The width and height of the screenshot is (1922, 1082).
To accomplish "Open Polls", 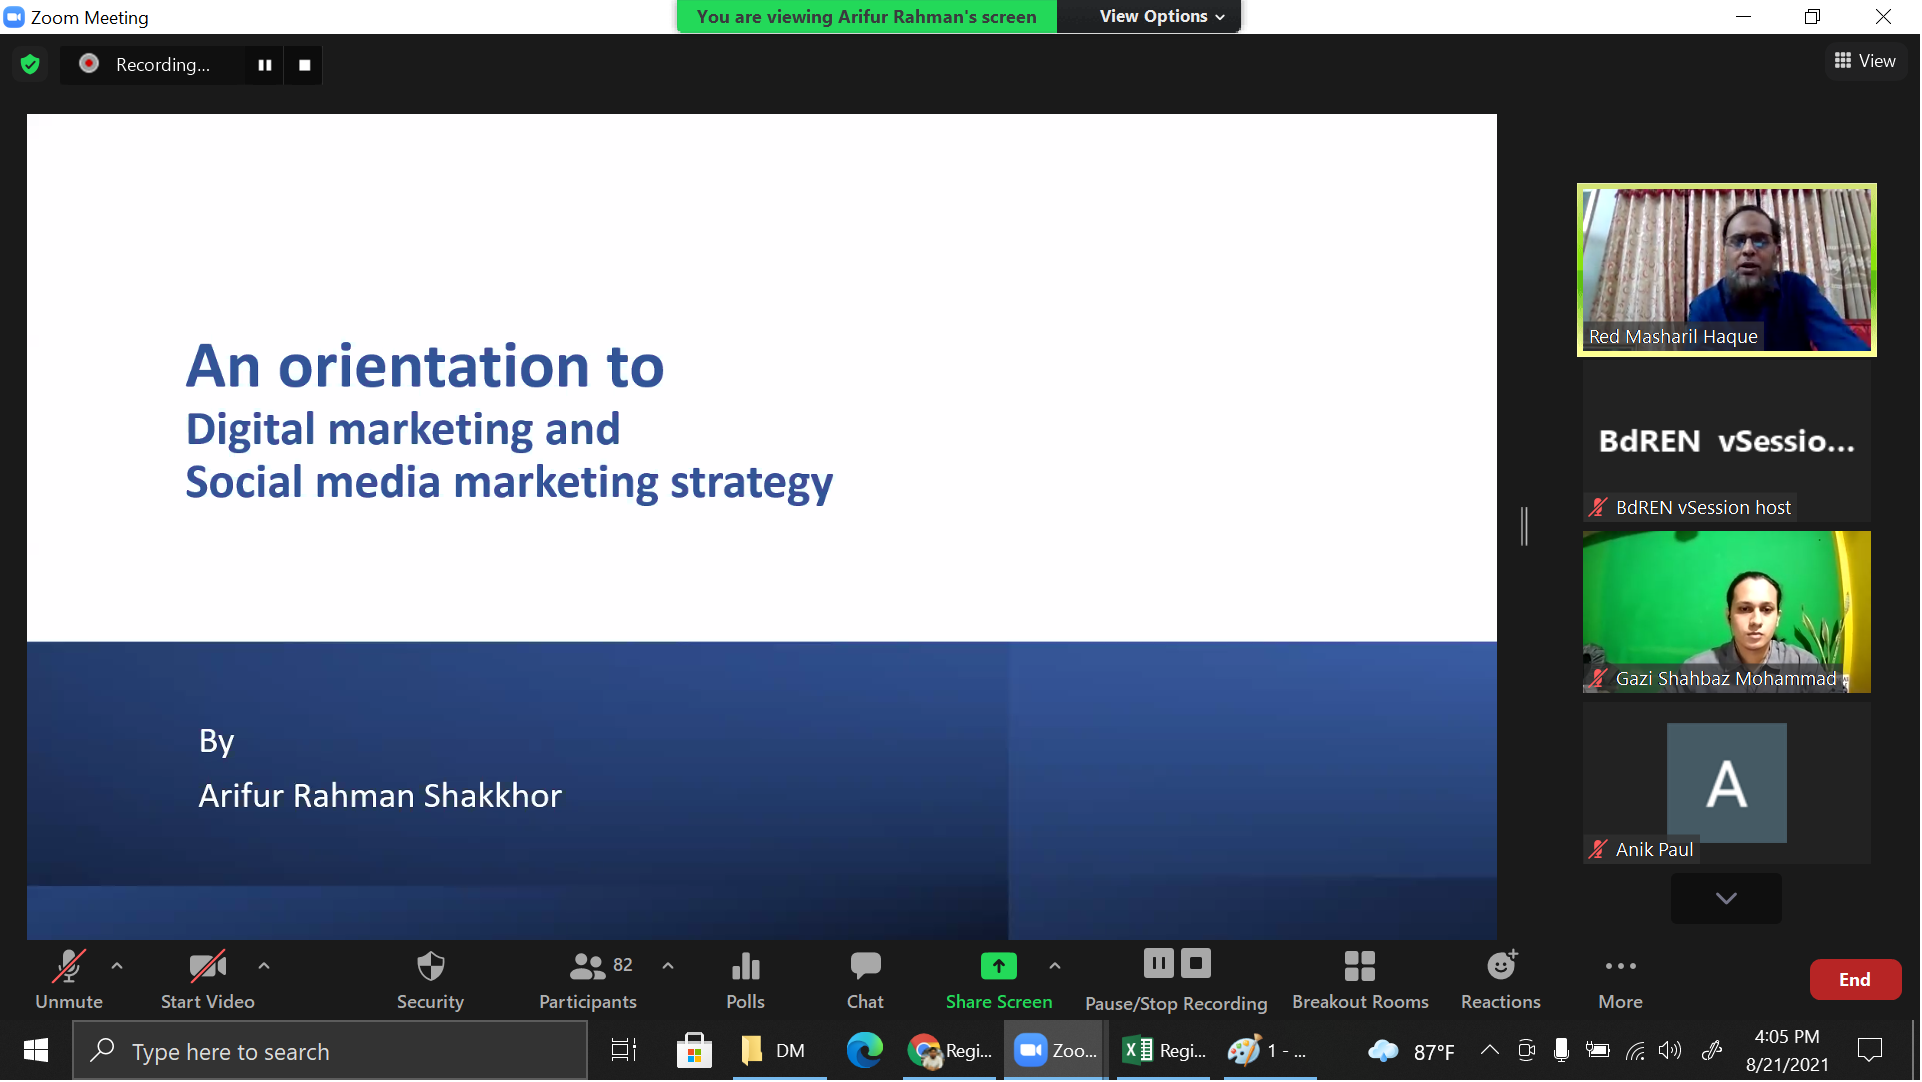I will click(x=746, y=980).
